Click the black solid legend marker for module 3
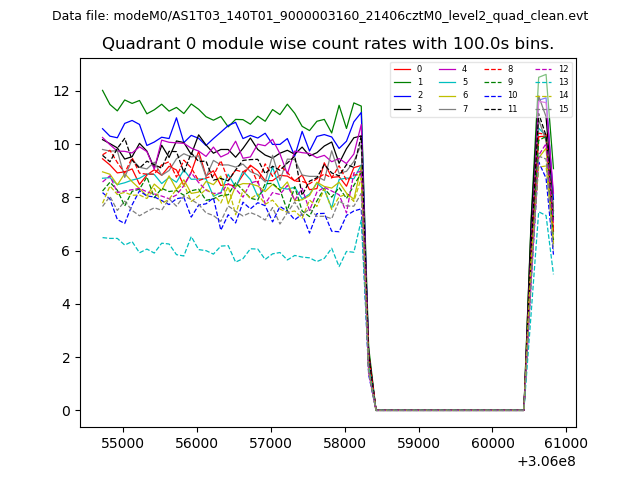 coord(401,108)
